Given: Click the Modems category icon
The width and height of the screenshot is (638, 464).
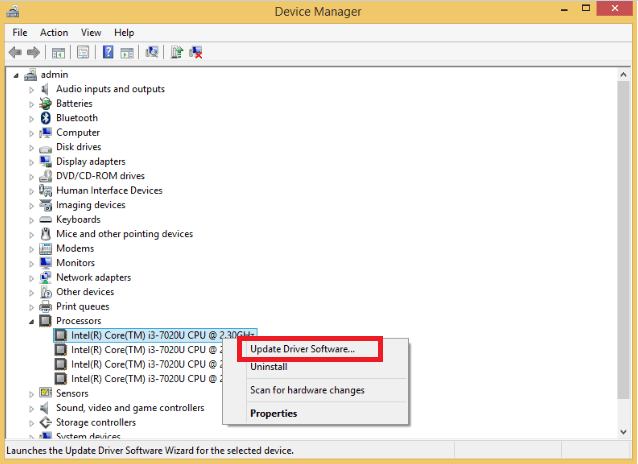Looking at the screenshot, I should [46, 248].
